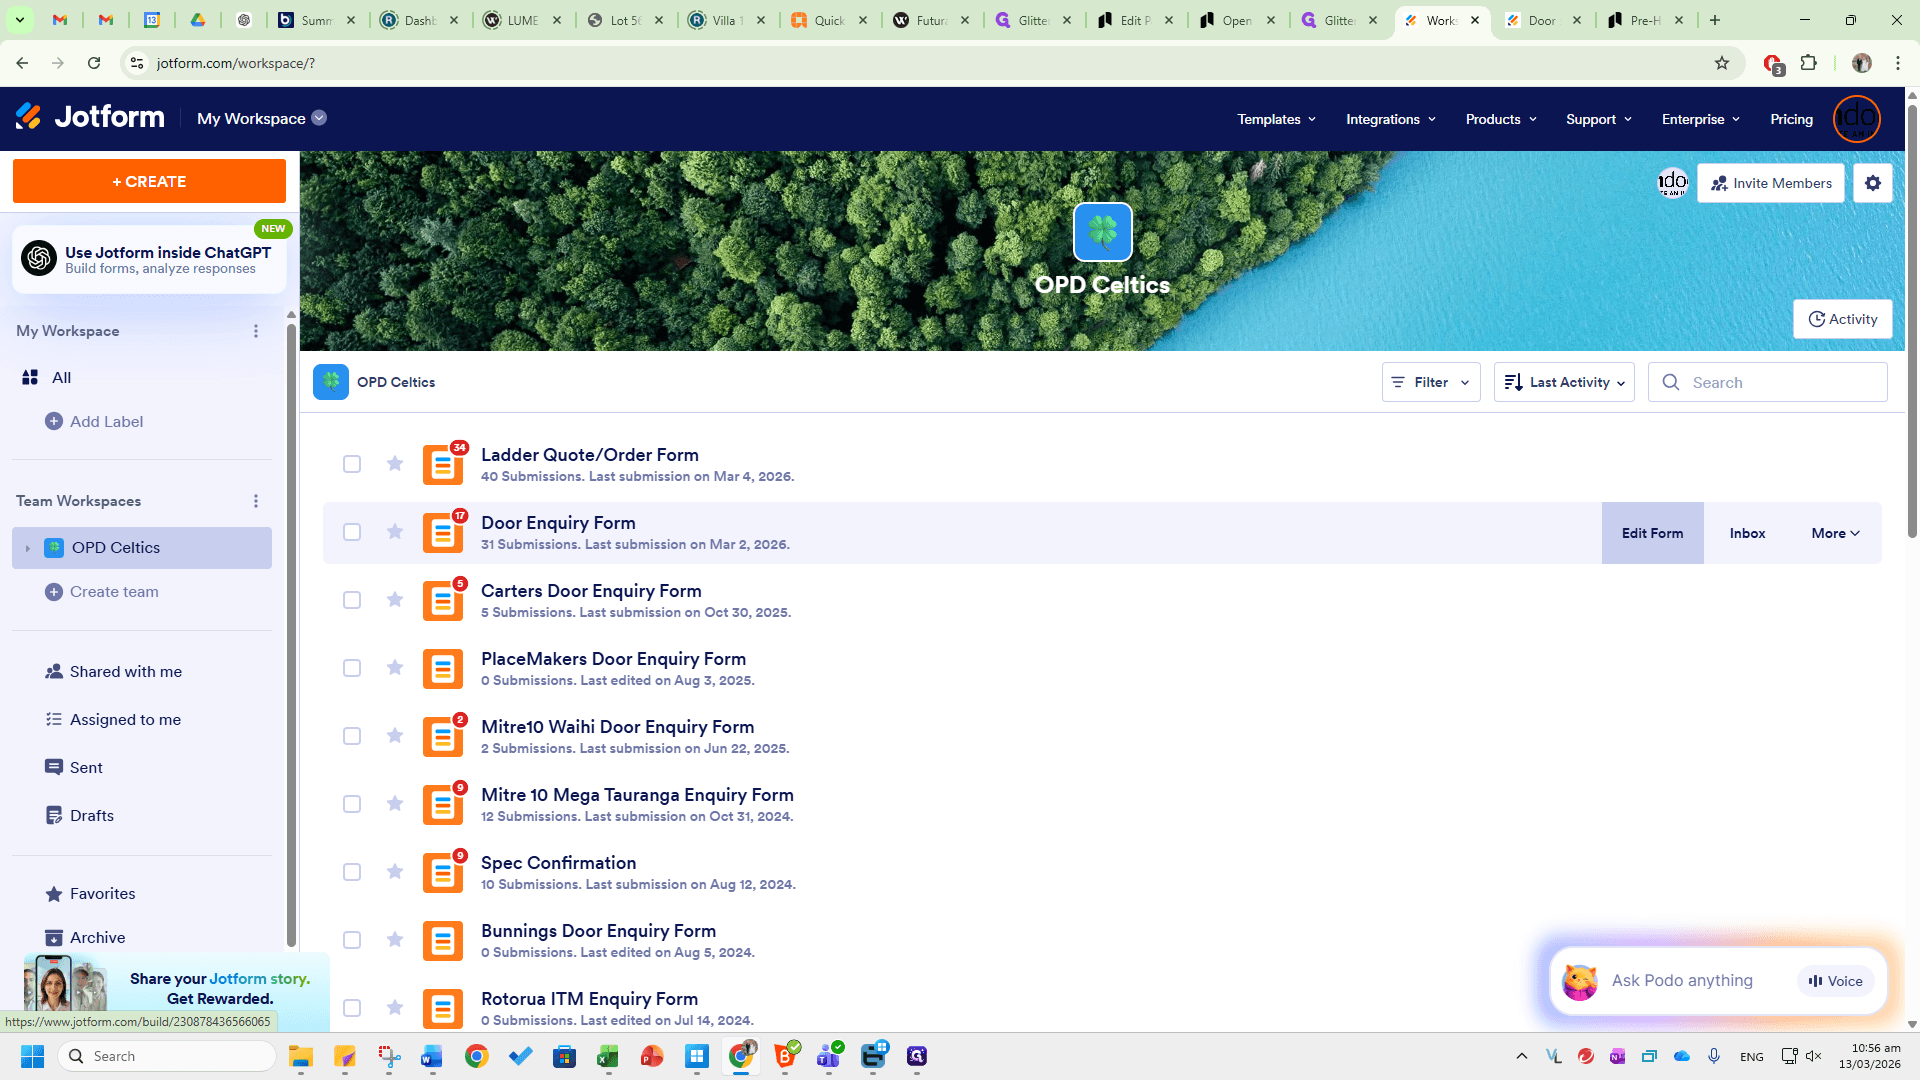Star the Ladder Quote/Order Form
Viewport: 1920px width, 1080px height.
point(395,463)
